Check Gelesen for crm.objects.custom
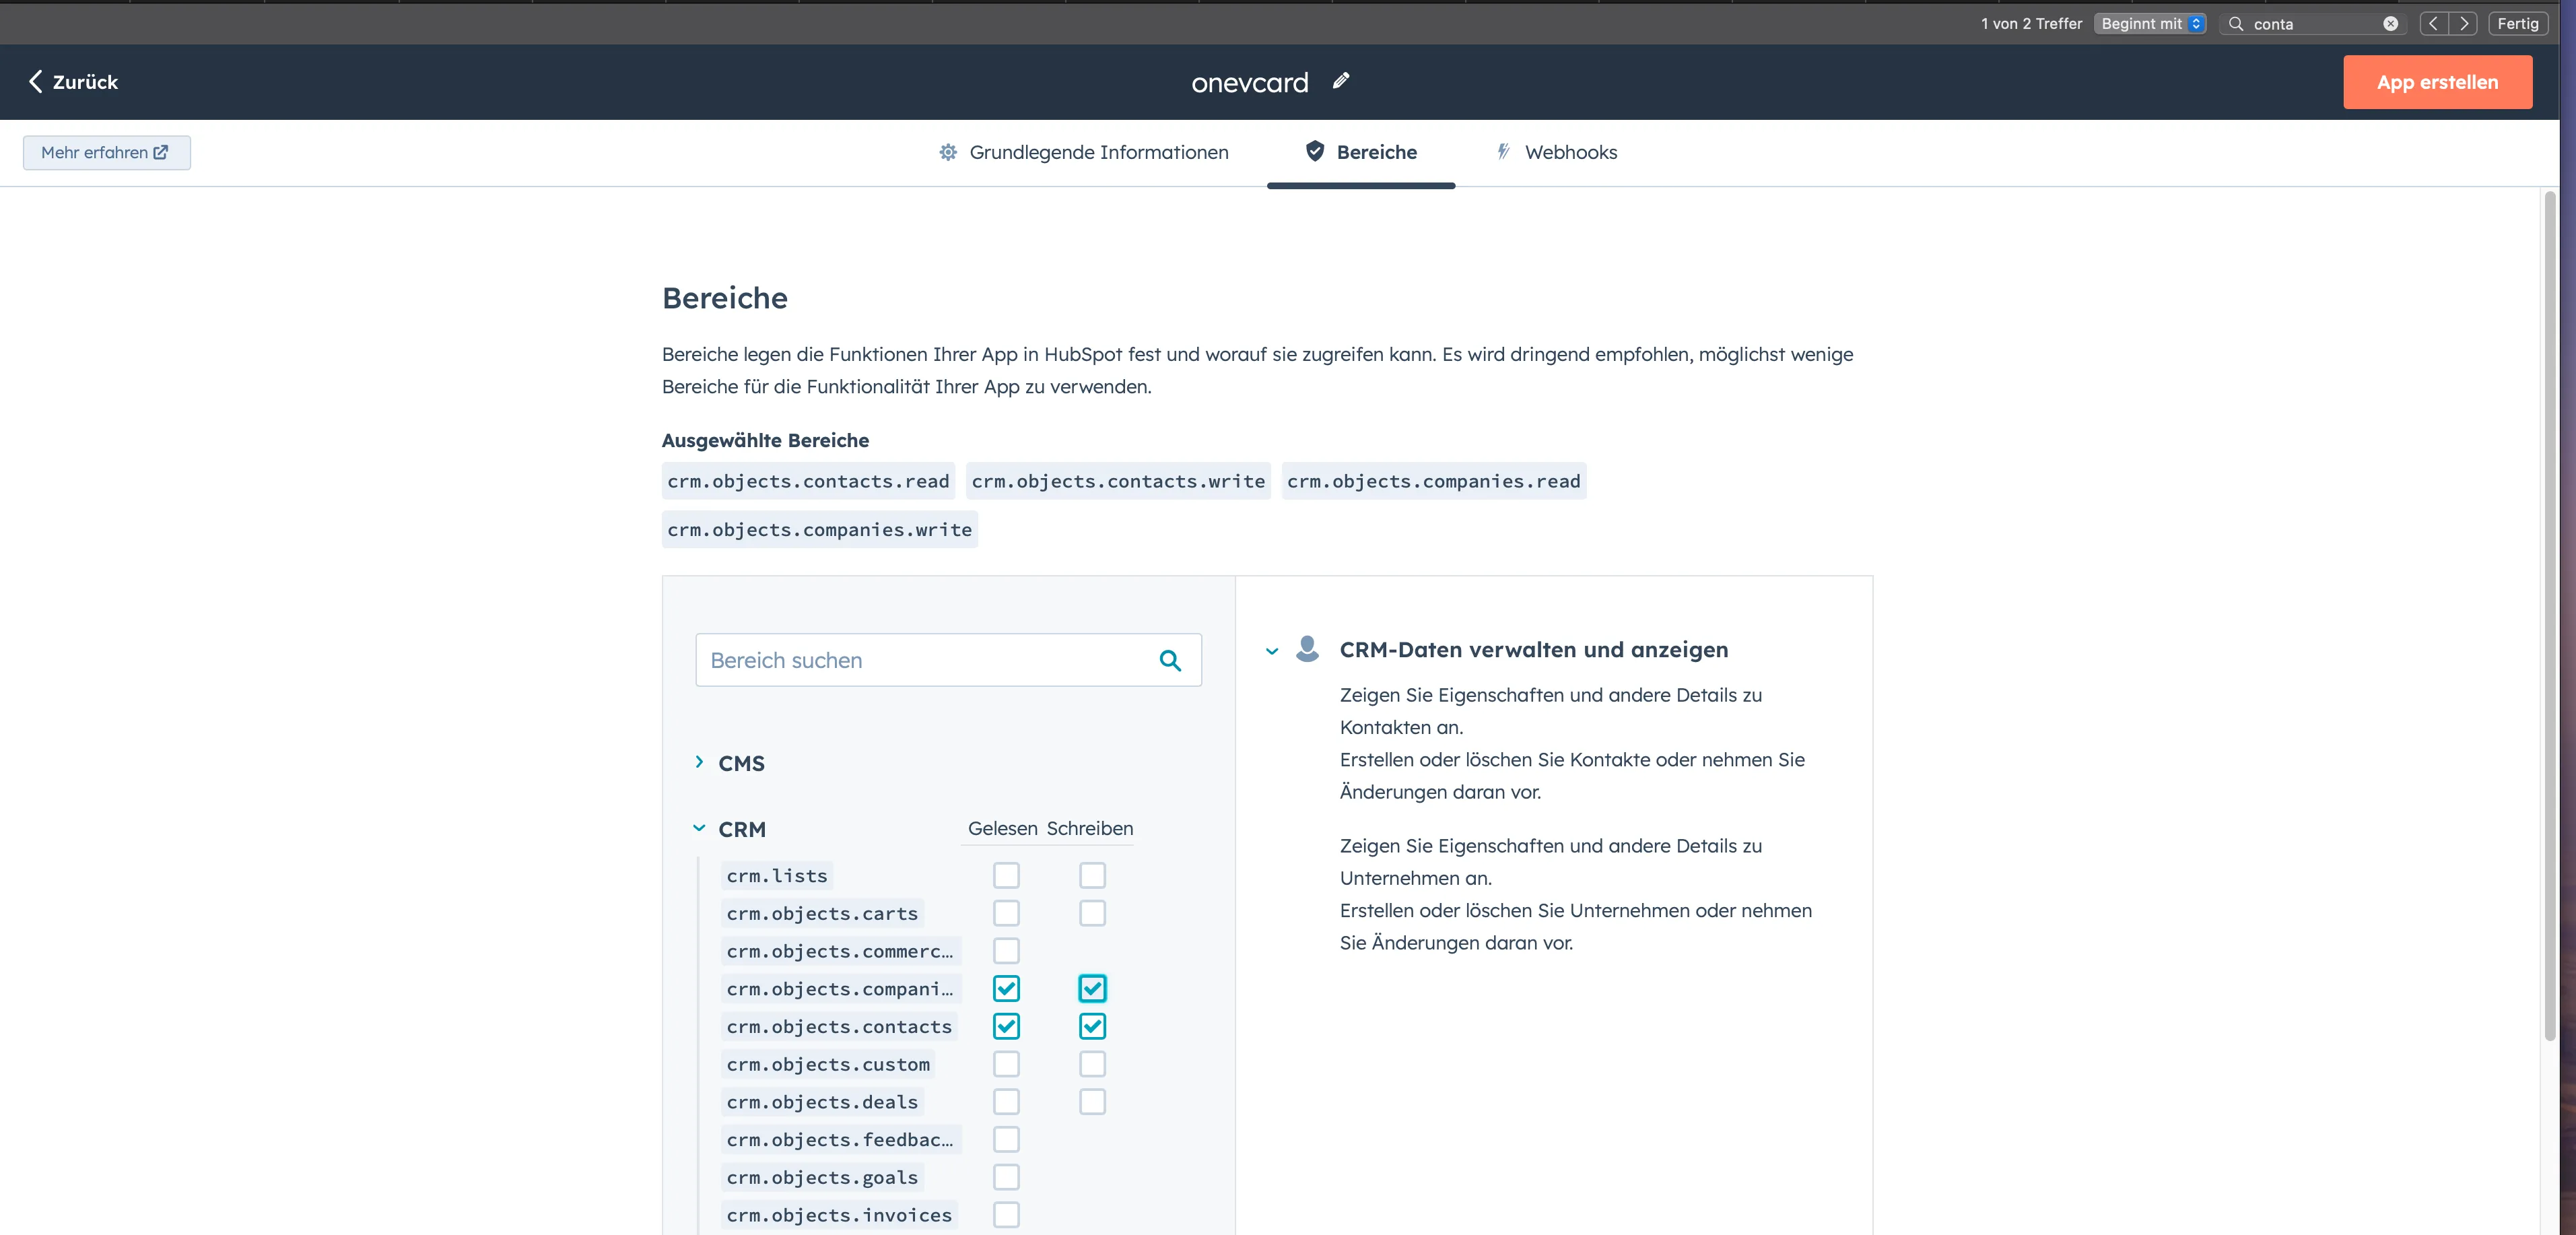Screen dimensions: 2576x1235 coord(1006,1064)
